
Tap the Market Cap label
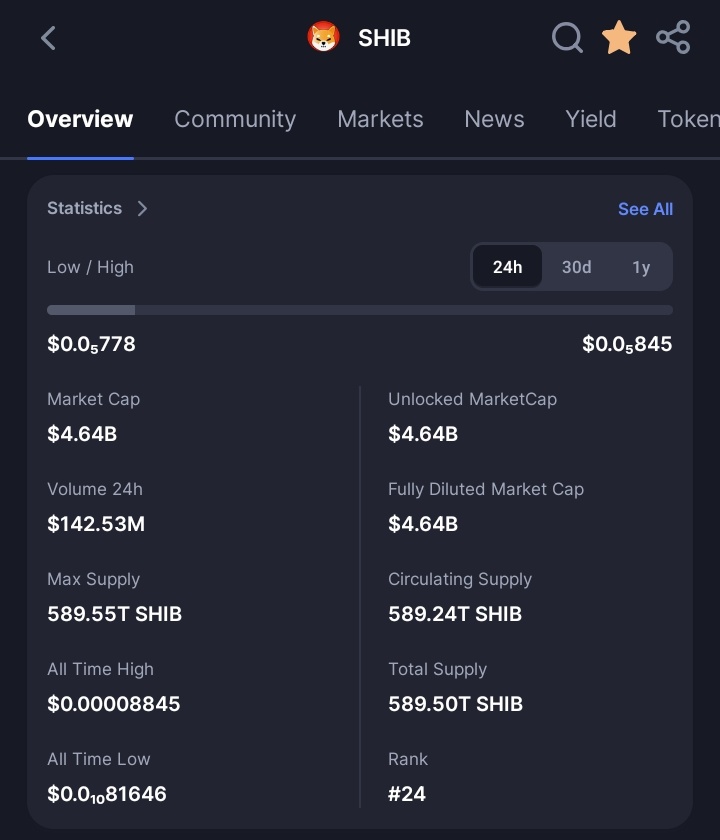pos(94,399)
